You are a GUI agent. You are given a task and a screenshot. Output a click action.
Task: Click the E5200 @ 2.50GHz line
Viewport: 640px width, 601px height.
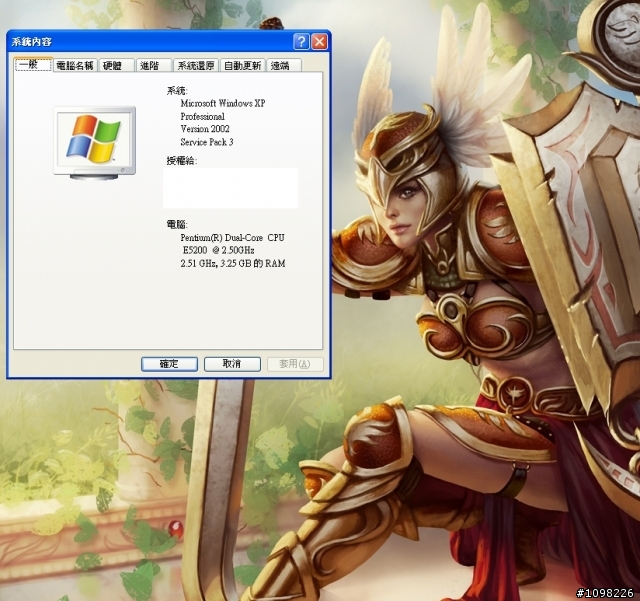(218, 250)
